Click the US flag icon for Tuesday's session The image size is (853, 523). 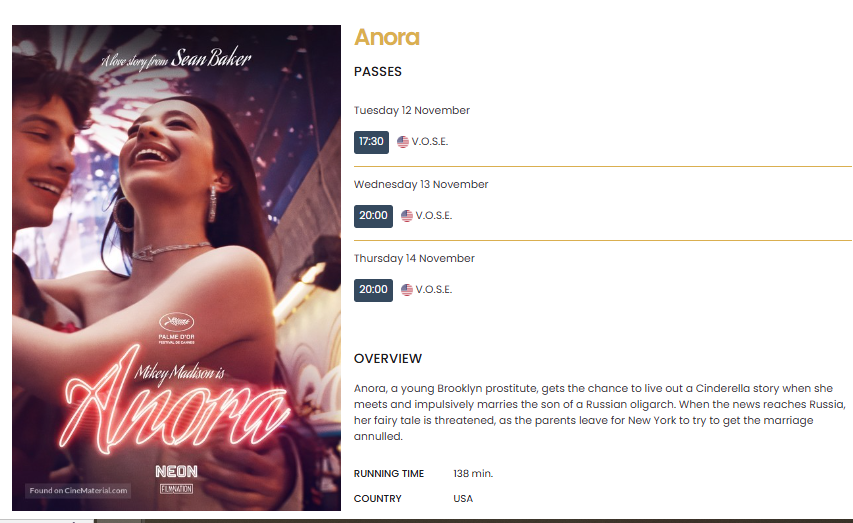(x=403, y=142)
